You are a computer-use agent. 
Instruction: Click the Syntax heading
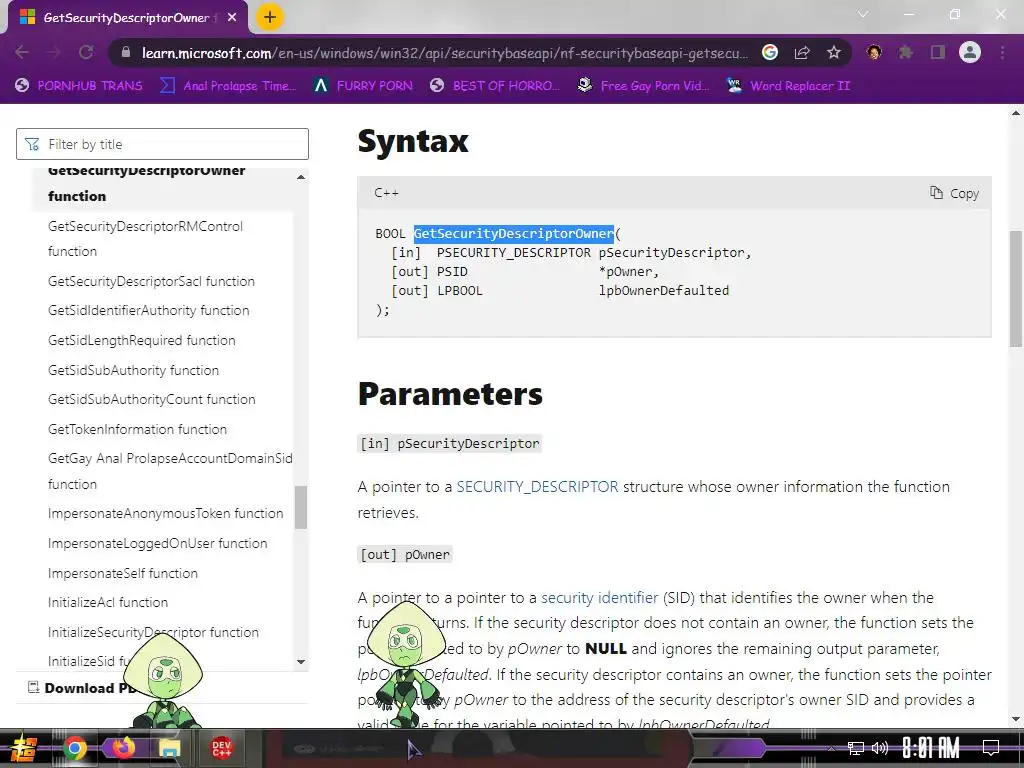coord(413,140)
